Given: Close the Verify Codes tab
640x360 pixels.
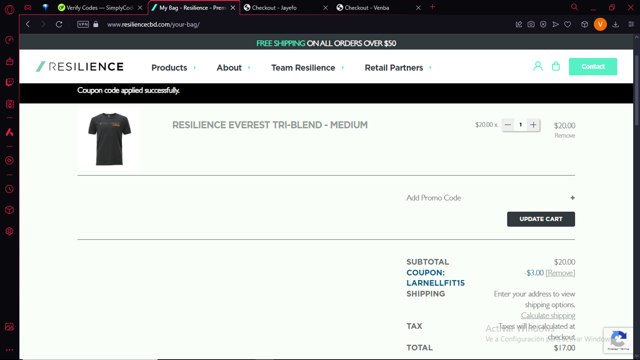Looking at the screenshot, I should tap(140, 8).
